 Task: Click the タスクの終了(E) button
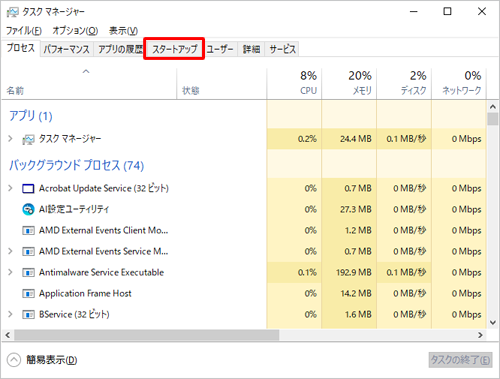pyautogui.click(x=460, y=360)
